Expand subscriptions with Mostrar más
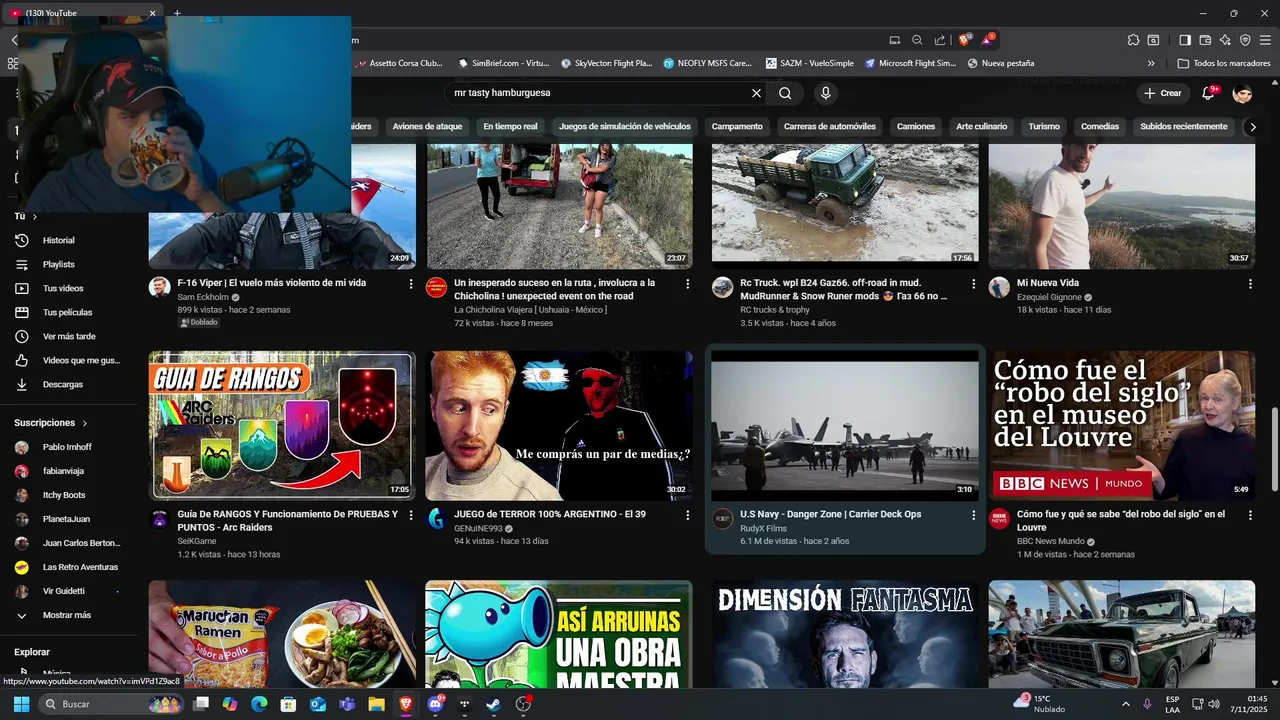The width and height of the screenshot is (1280, 720). [66, 615]
